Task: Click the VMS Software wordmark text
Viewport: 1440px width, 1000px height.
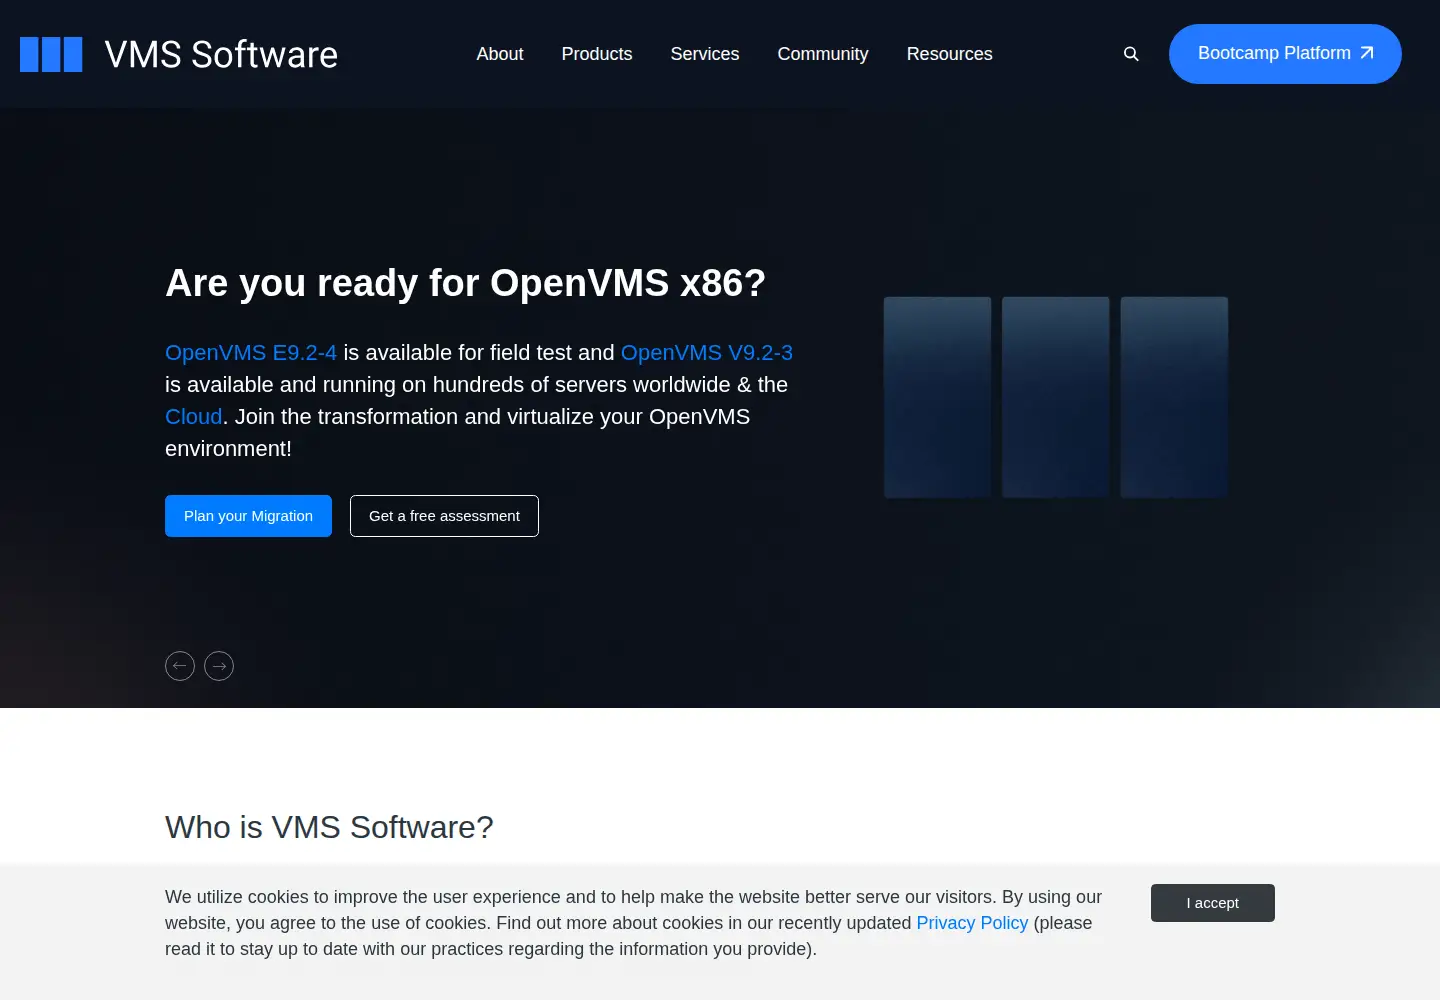Action: (x=221, y=55)
